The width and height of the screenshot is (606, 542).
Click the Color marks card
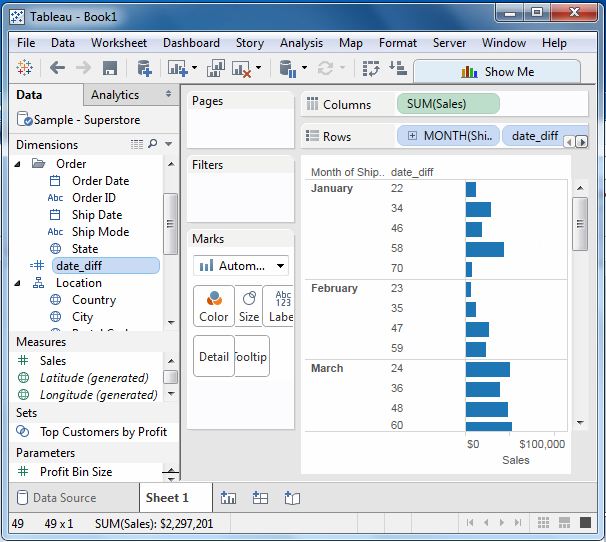point(213,306)
